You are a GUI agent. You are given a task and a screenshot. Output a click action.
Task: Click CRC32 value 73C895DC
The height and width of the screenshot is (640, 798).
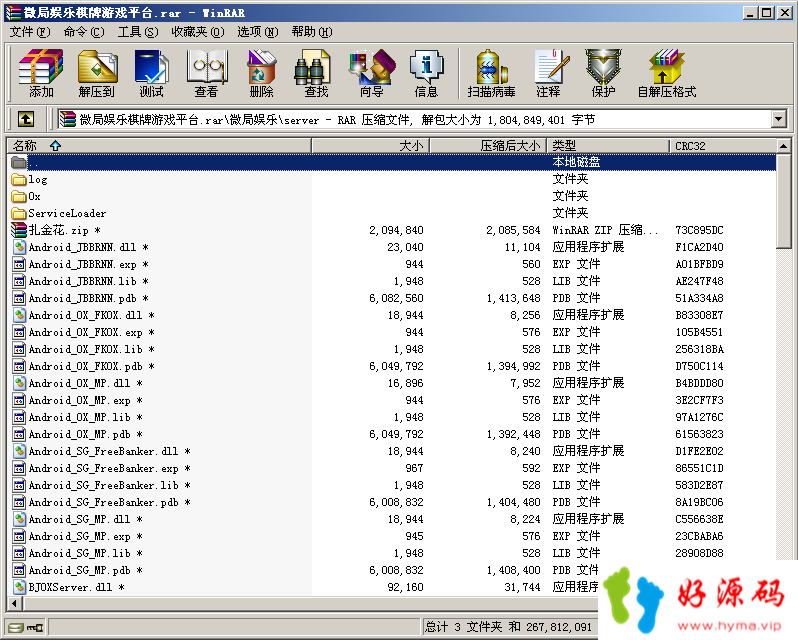699,230
